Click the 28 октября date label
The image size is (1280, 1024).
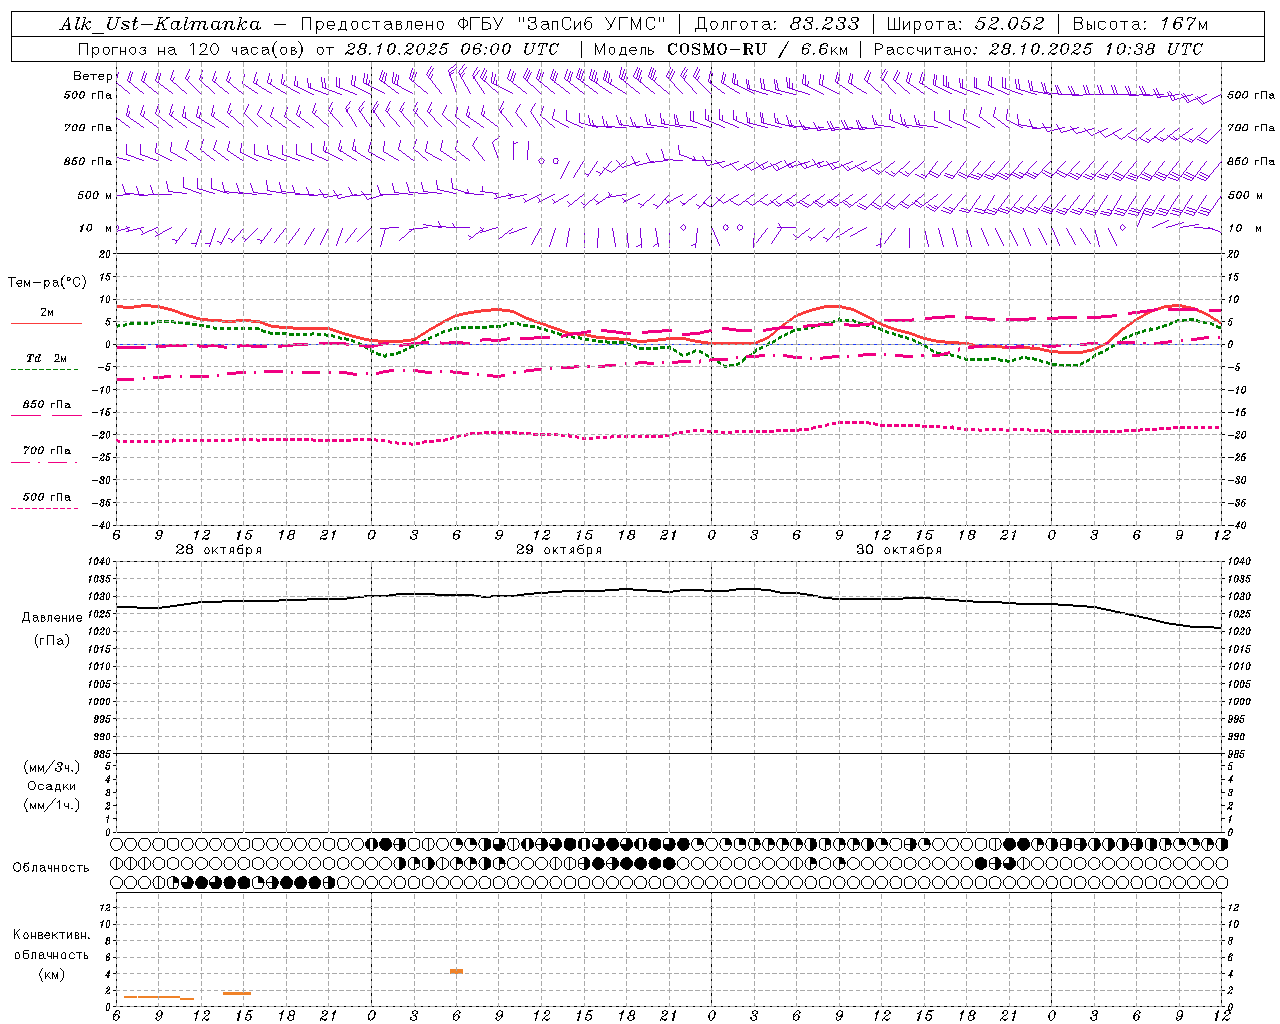click(218, 550)
